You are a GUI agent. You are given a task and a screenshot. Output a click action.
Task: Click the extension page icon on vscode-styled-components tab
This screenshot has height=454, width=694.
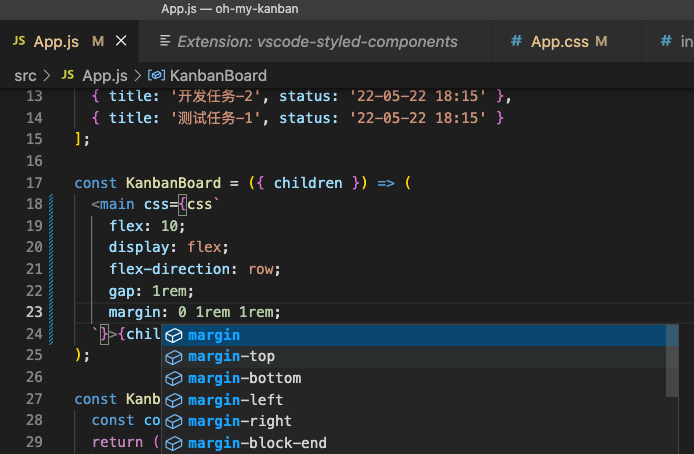click(165, 41)
